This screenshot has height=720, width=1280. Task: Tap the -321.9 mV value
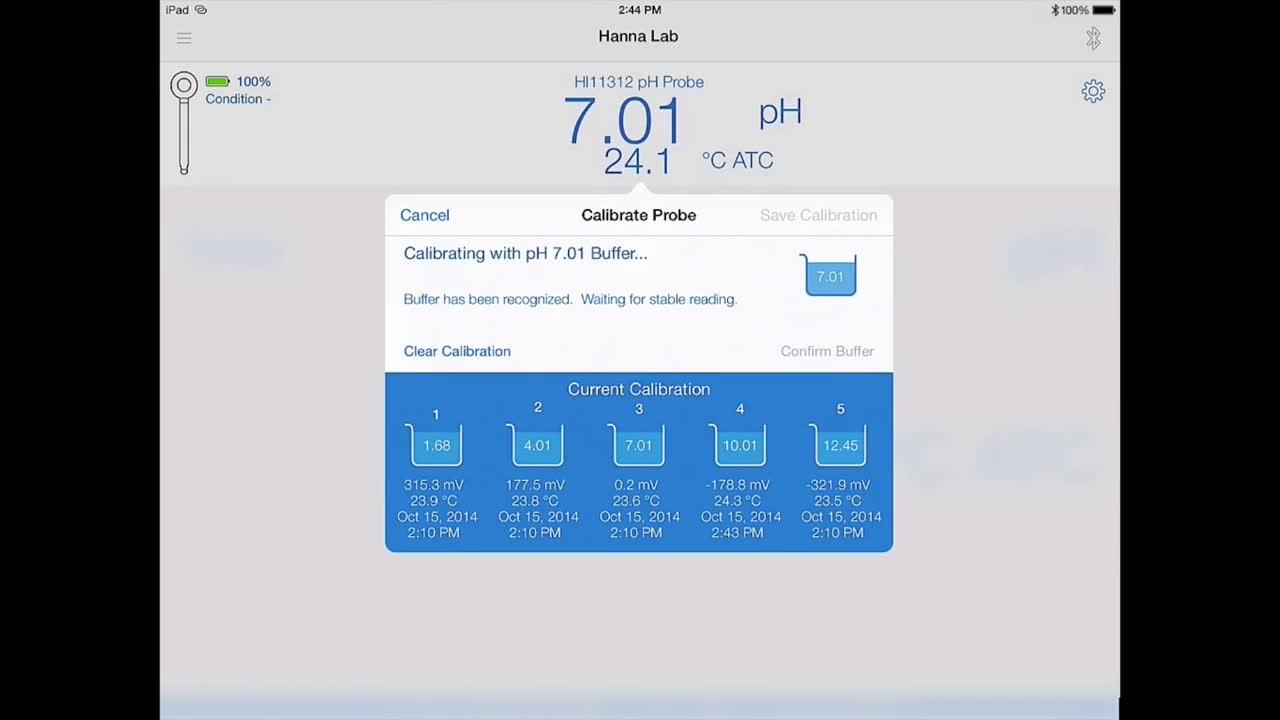(x=838, y=485)
